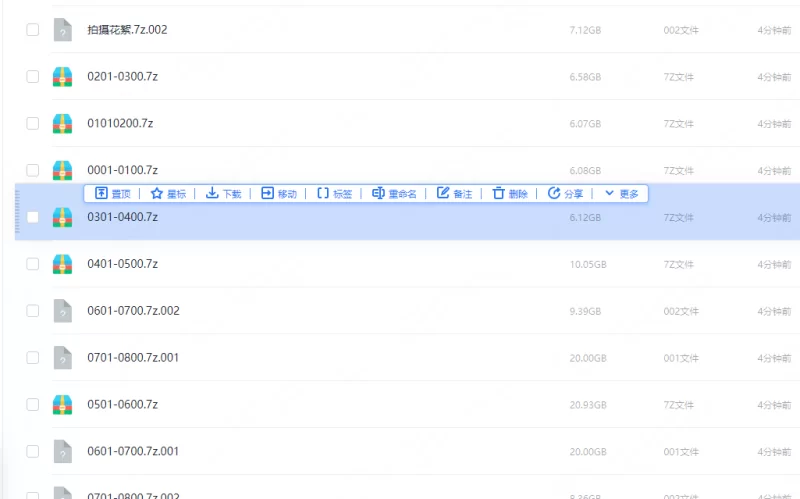
Task: Click the 4分钟前 time of 0401-0500.7z
Action: pos(774,264)
